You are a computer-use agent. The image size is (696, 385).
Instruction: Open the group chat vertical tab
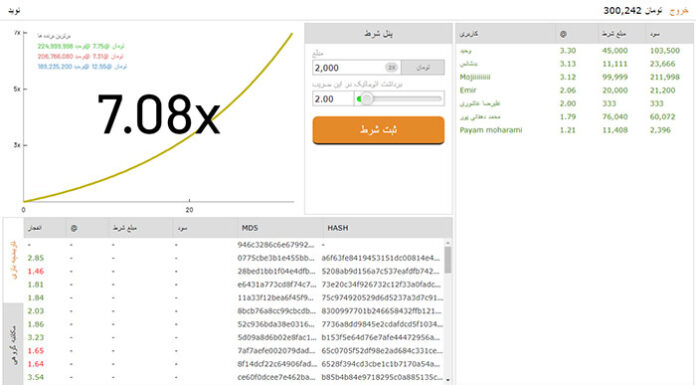pos(14,344)
